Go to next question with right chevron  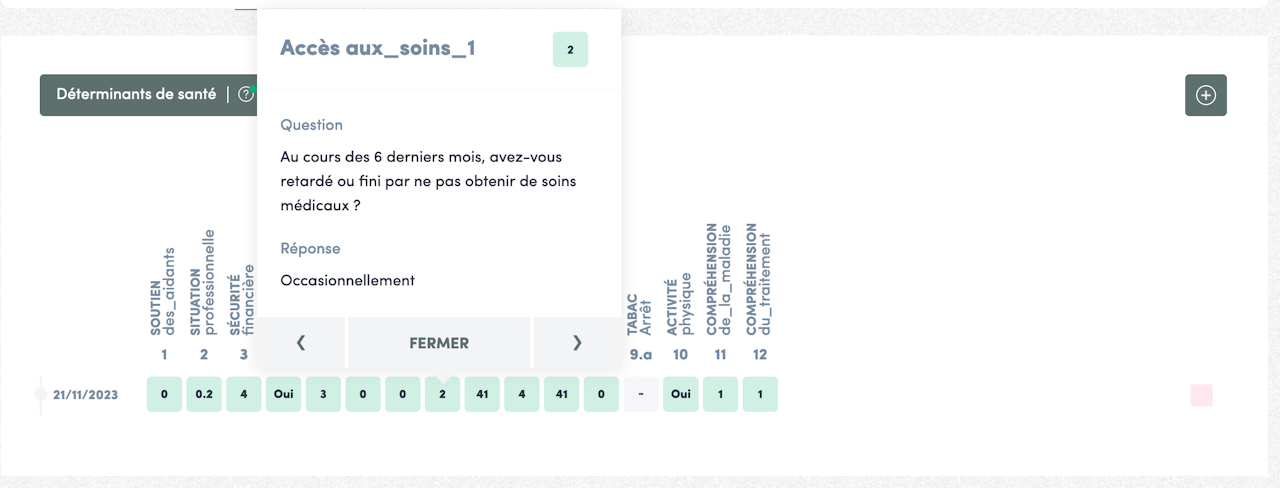point(576,343)
